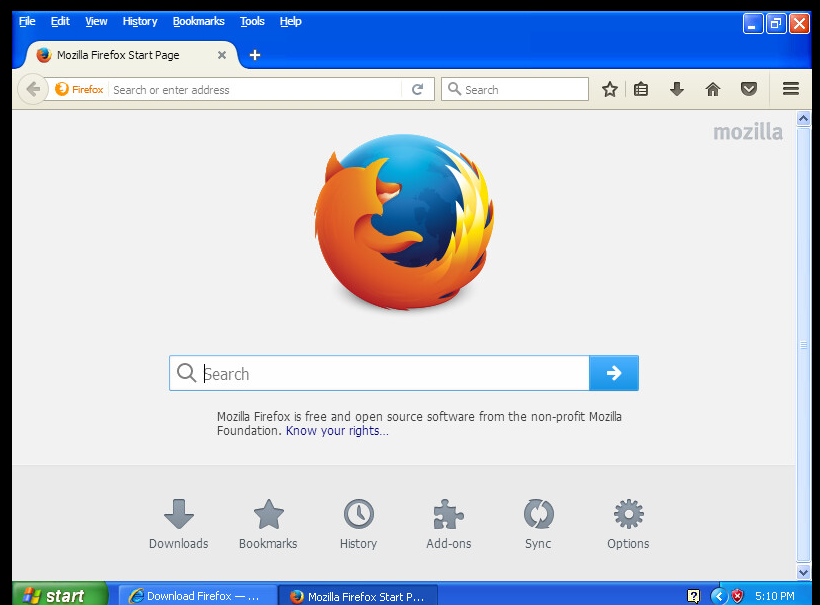This screenshot has width=820, height=605.
Task: Reload the page with the refresh icon
Action: 417,89
